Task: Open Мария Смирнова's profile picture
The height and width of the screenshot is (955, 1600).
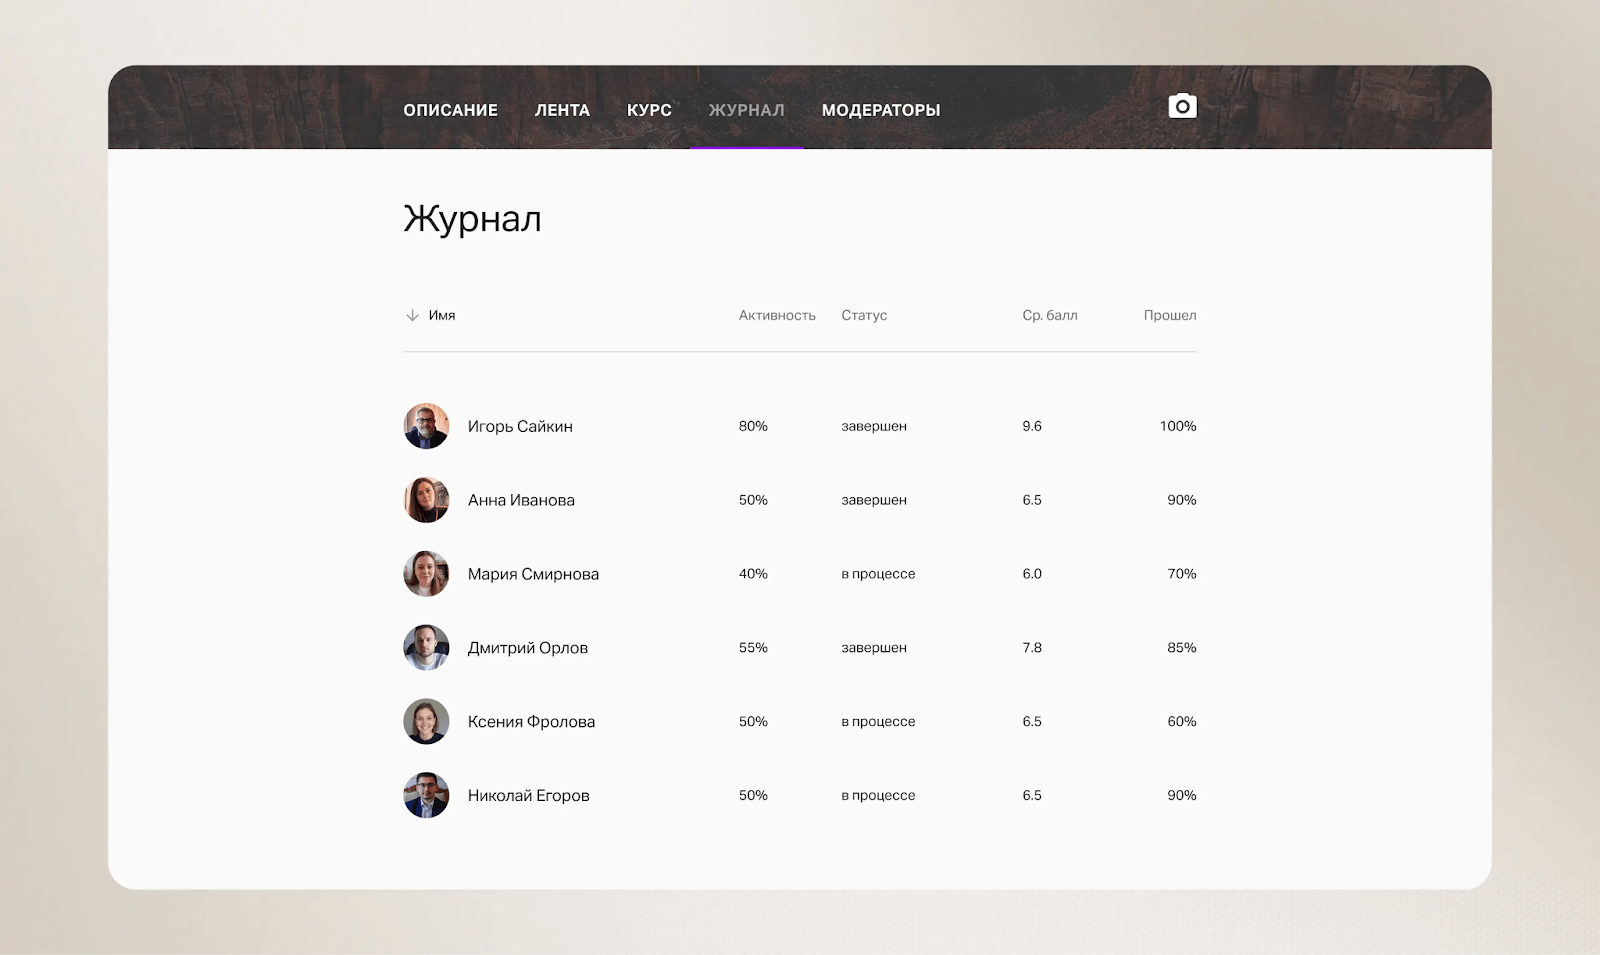Action: tap(426, 574)
